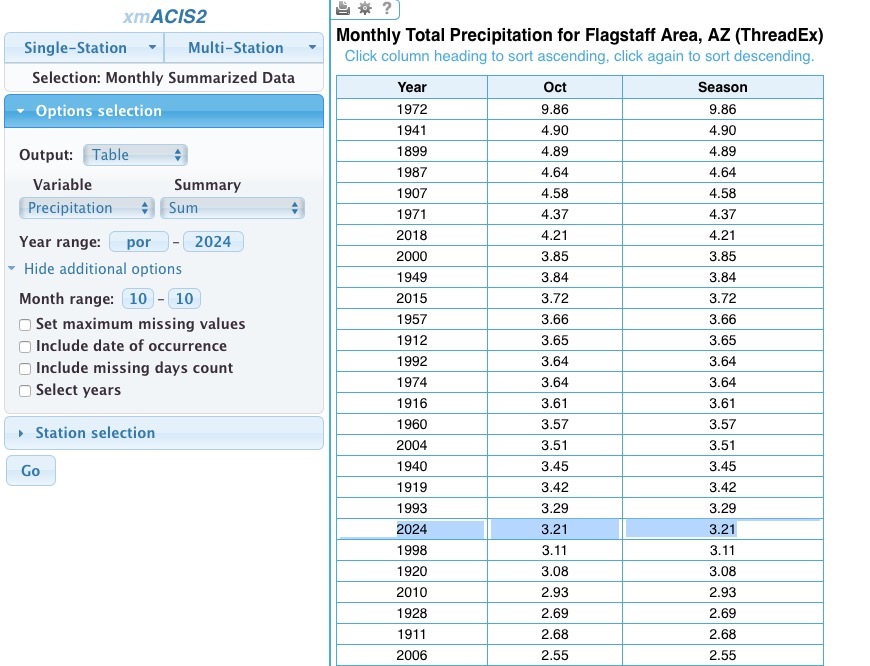Sort the table by Oct column heading
Screen dimensions: 870x666
pos(555,87)
